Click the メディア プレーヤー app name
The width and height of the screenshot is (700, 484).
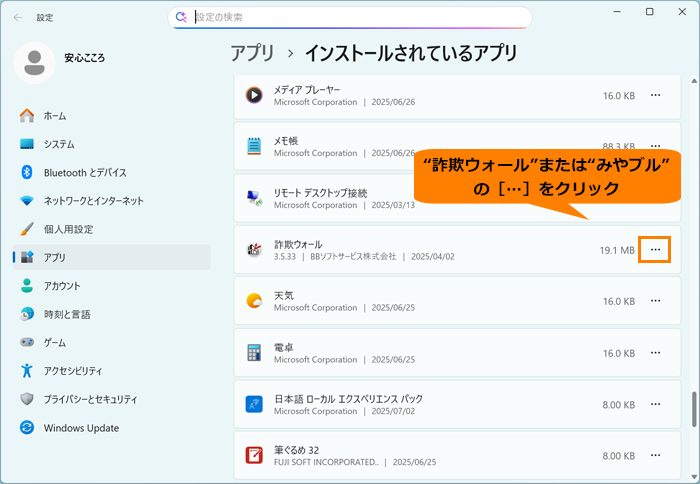point(307,90)
